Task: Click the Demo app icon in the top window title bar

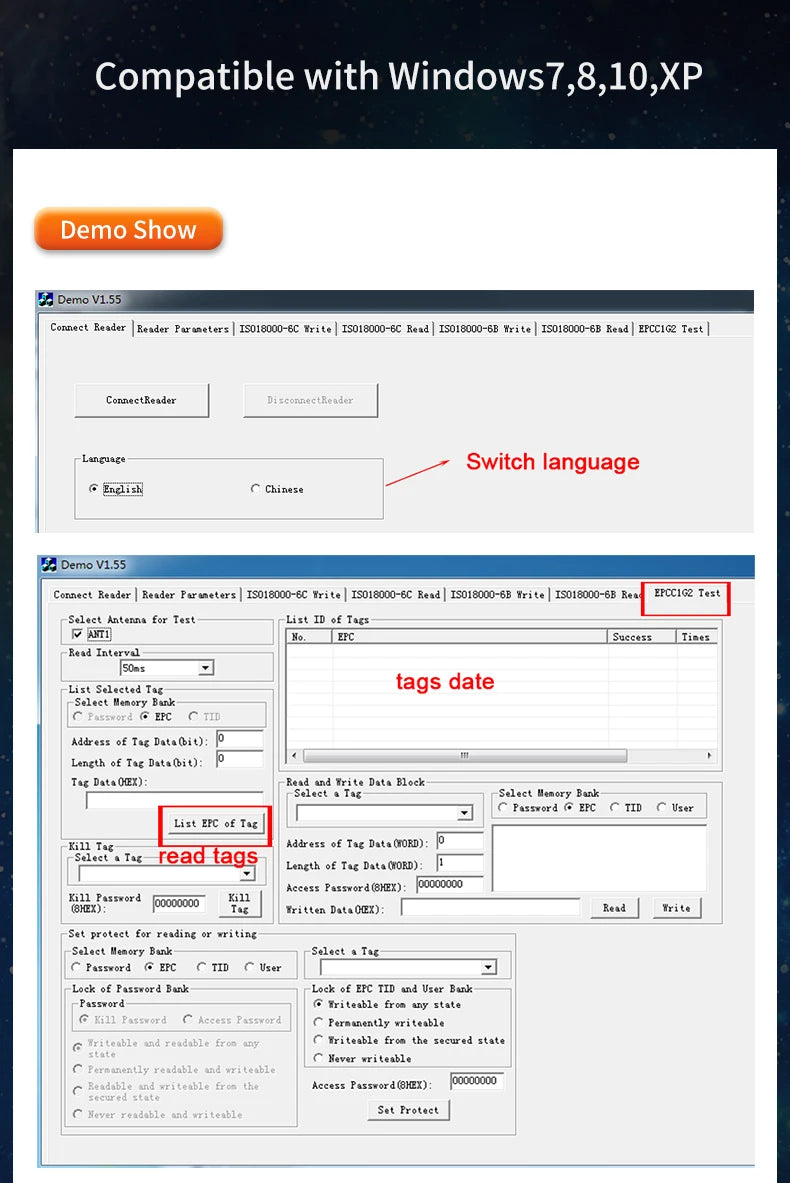Action: click(46, 300)
